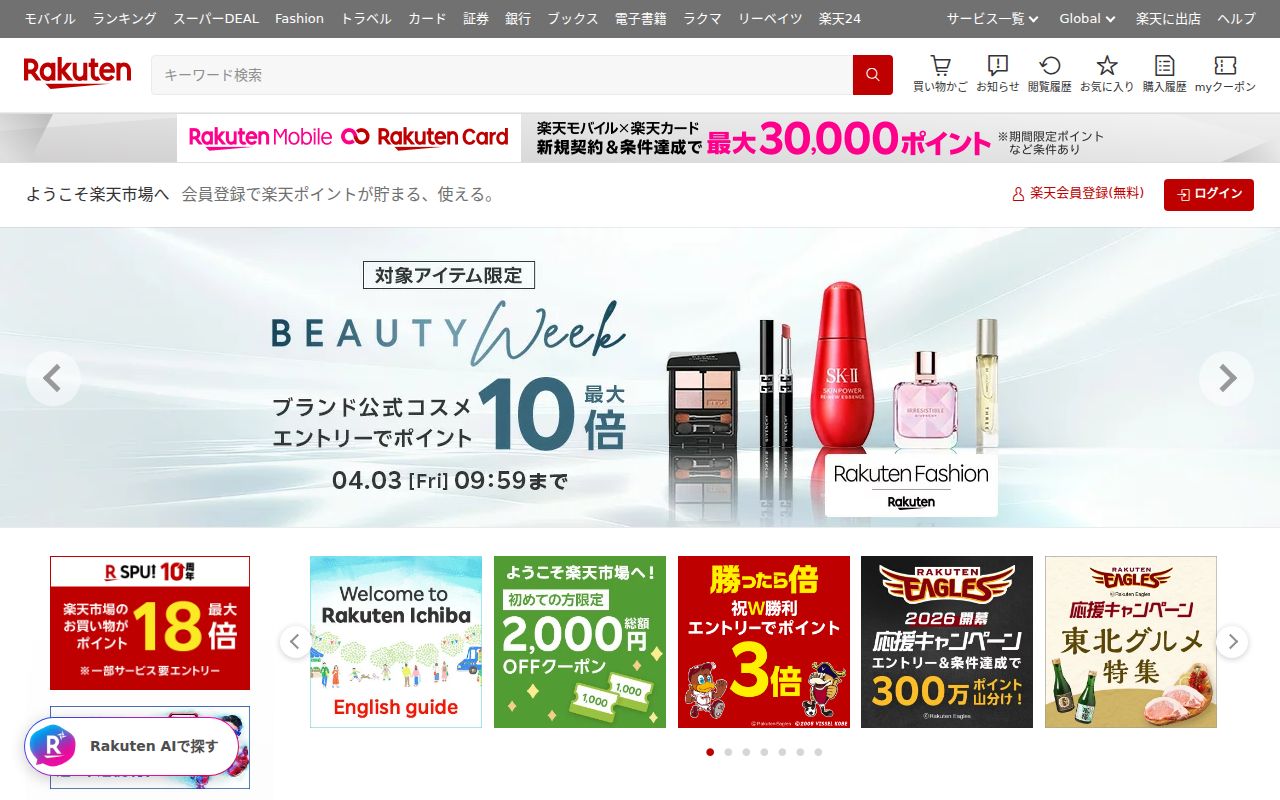Click the 楽天に出店 link
Image resolution: width=1280 pixels, height=800 pixels.
[1168, 19]
